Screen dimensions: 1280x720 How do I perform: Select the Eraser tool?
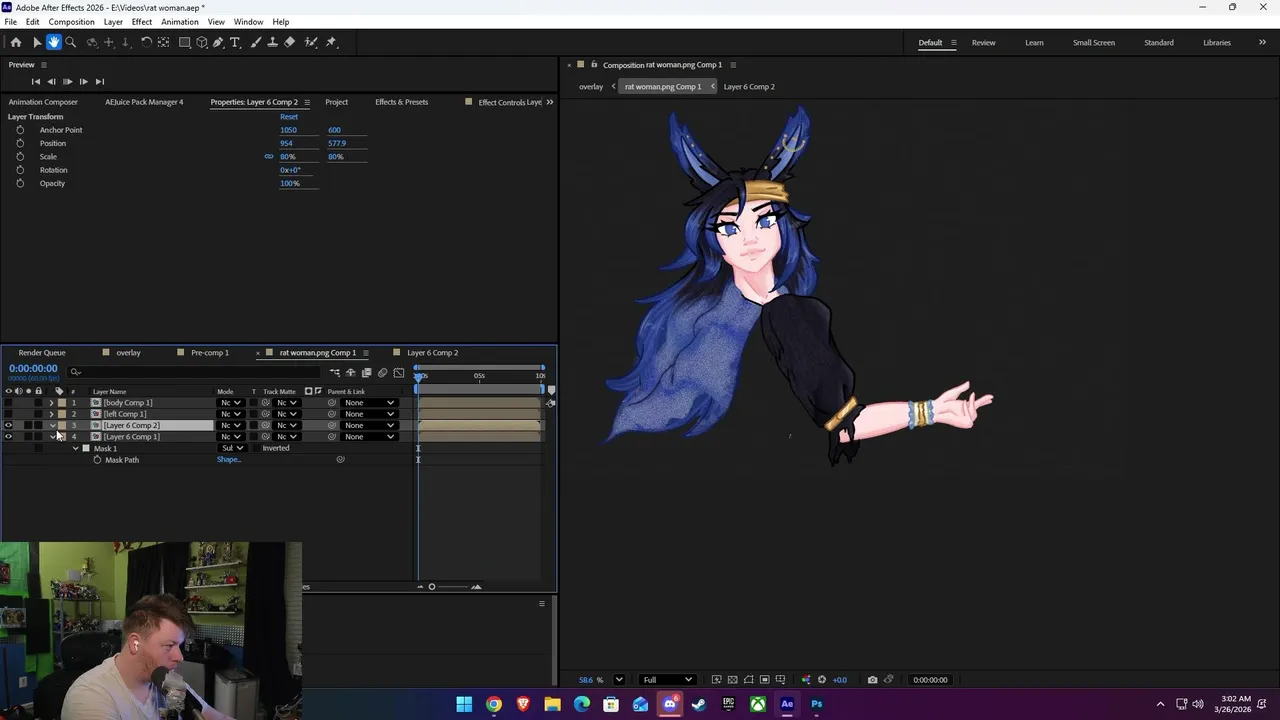coord(290,42)
